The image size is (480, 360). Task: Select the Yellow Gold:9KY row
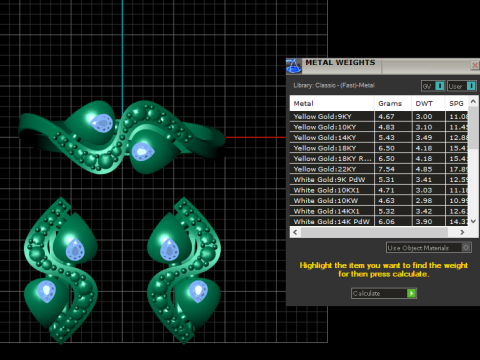click(x=379, y=116)
